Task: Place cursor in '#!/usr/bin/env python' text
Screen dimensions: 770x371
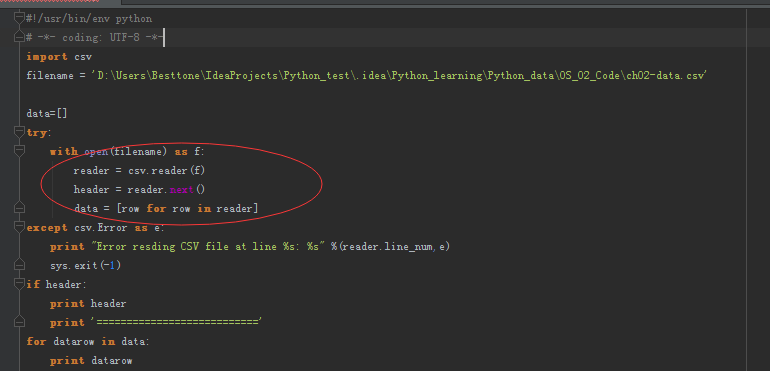Action: click(x=89, y=19)
